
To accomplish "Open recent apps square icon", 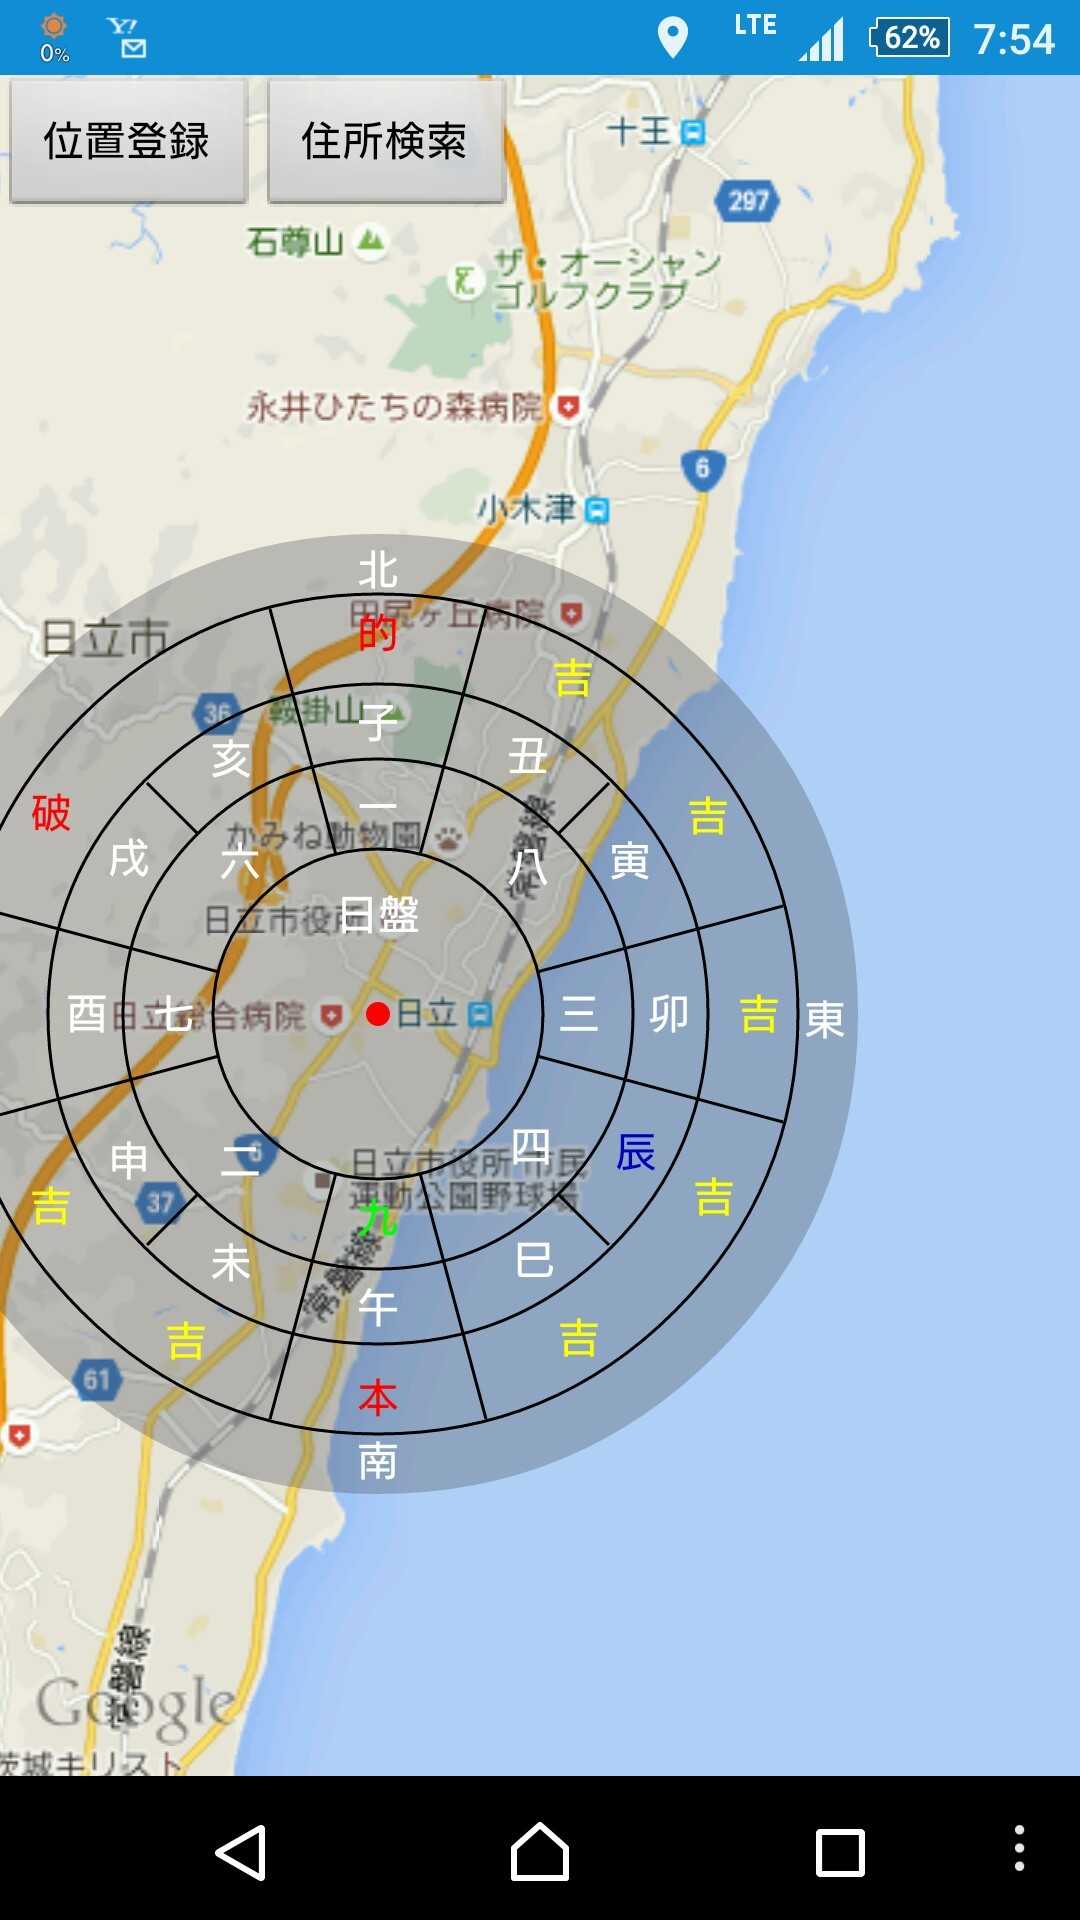I will point(840,1853).
